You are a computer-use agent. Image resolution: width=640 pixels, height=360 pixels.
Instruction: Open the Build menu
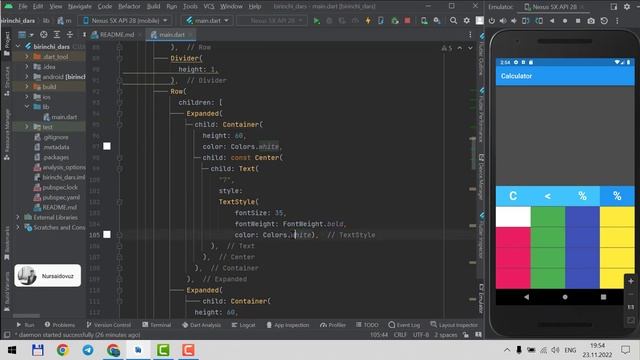click(153, 7)
